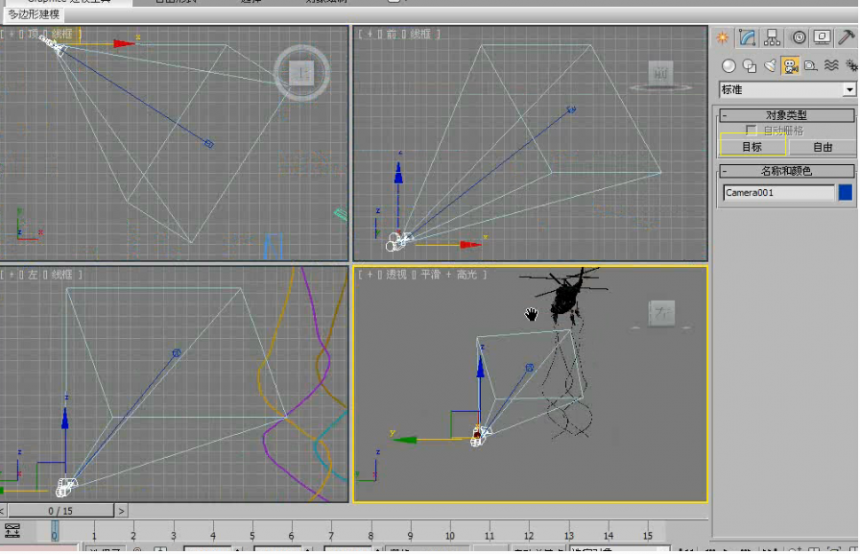Collapse the 对象类型 rollout
This screenshot has width=860, height=554.
[x=787, y=115]
